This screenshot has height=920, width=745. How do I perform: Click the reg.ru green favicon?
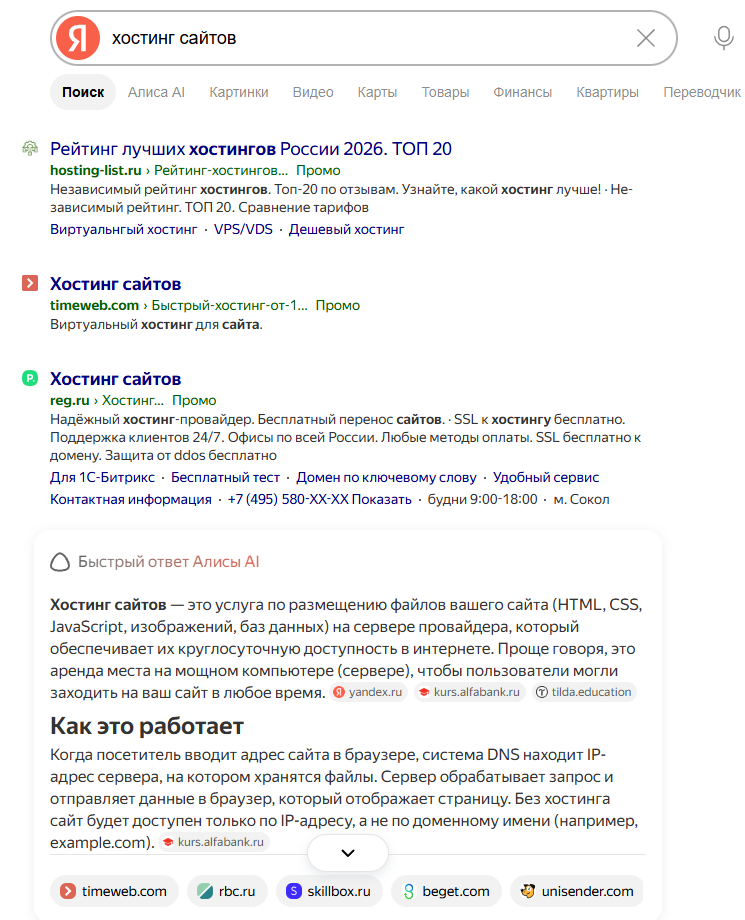click(30, 378)
